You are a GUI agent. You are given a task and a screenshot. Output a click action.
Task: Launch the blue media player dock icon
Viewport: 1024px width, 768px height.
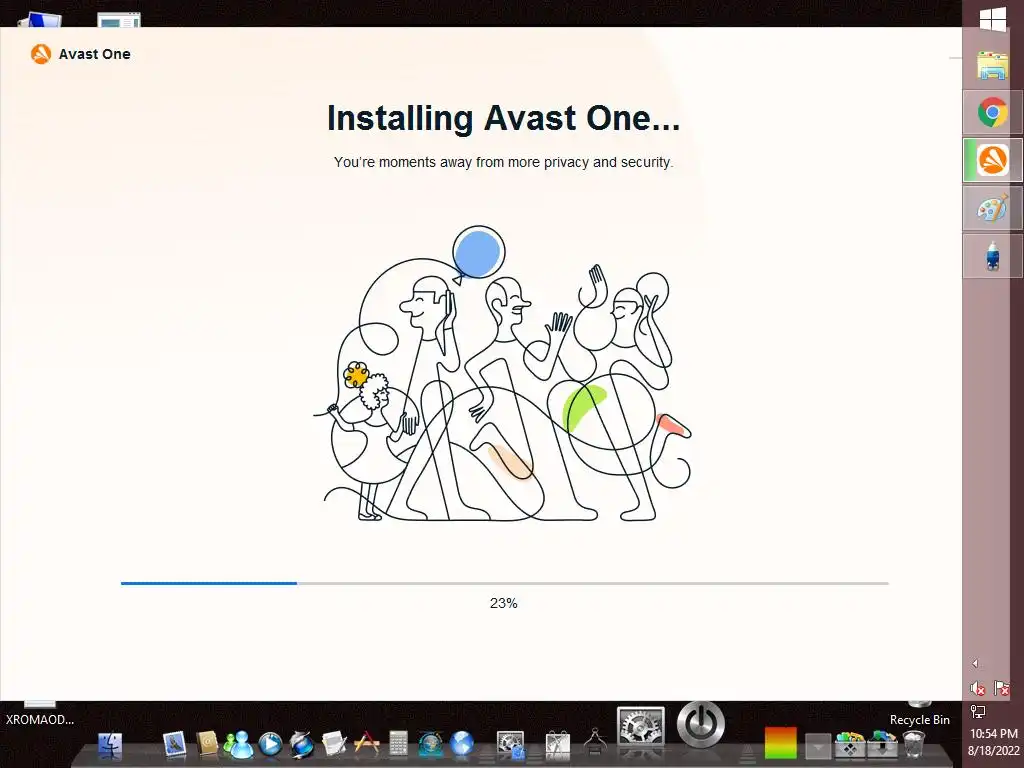point(270,744)
